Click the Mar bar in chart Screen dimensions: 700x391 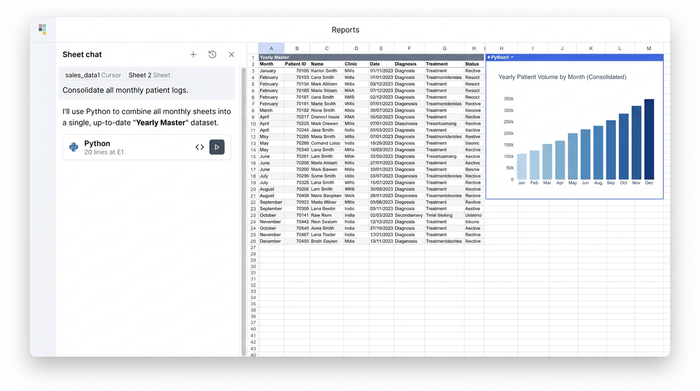(547, 162)
